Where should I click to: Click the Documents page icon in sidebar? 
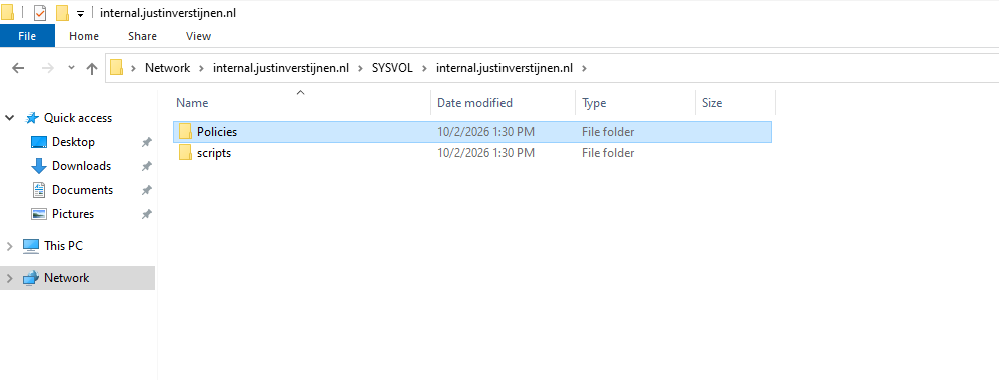[x=39, y=190]
